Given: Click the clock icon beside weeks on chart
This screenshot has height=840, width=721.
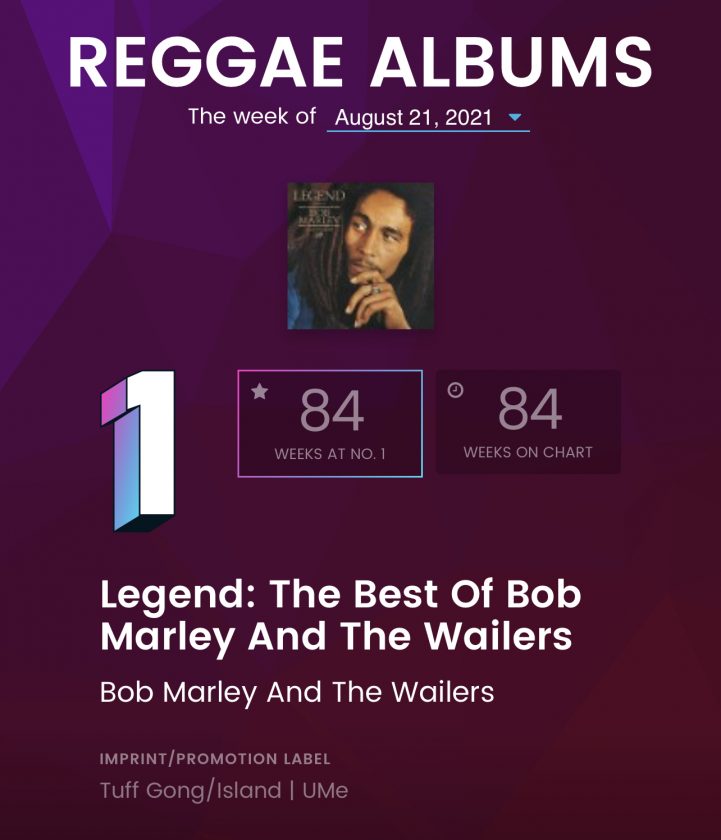Looking at the screenshot, I should tap(455, 389).
